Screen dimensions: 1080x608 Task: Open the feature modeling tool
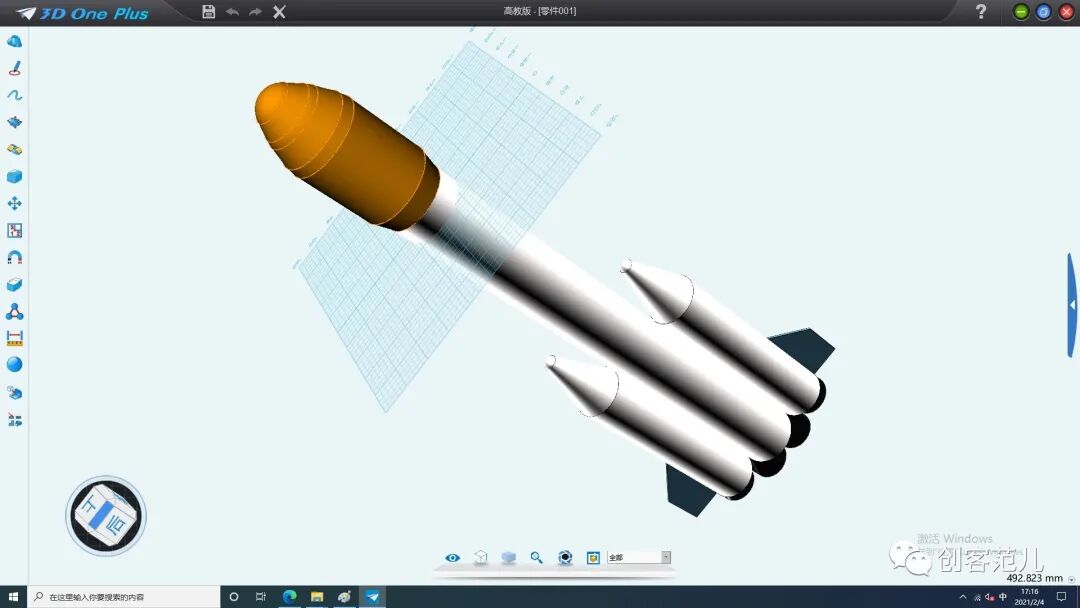pyautogui.click(x=14, y=123)
